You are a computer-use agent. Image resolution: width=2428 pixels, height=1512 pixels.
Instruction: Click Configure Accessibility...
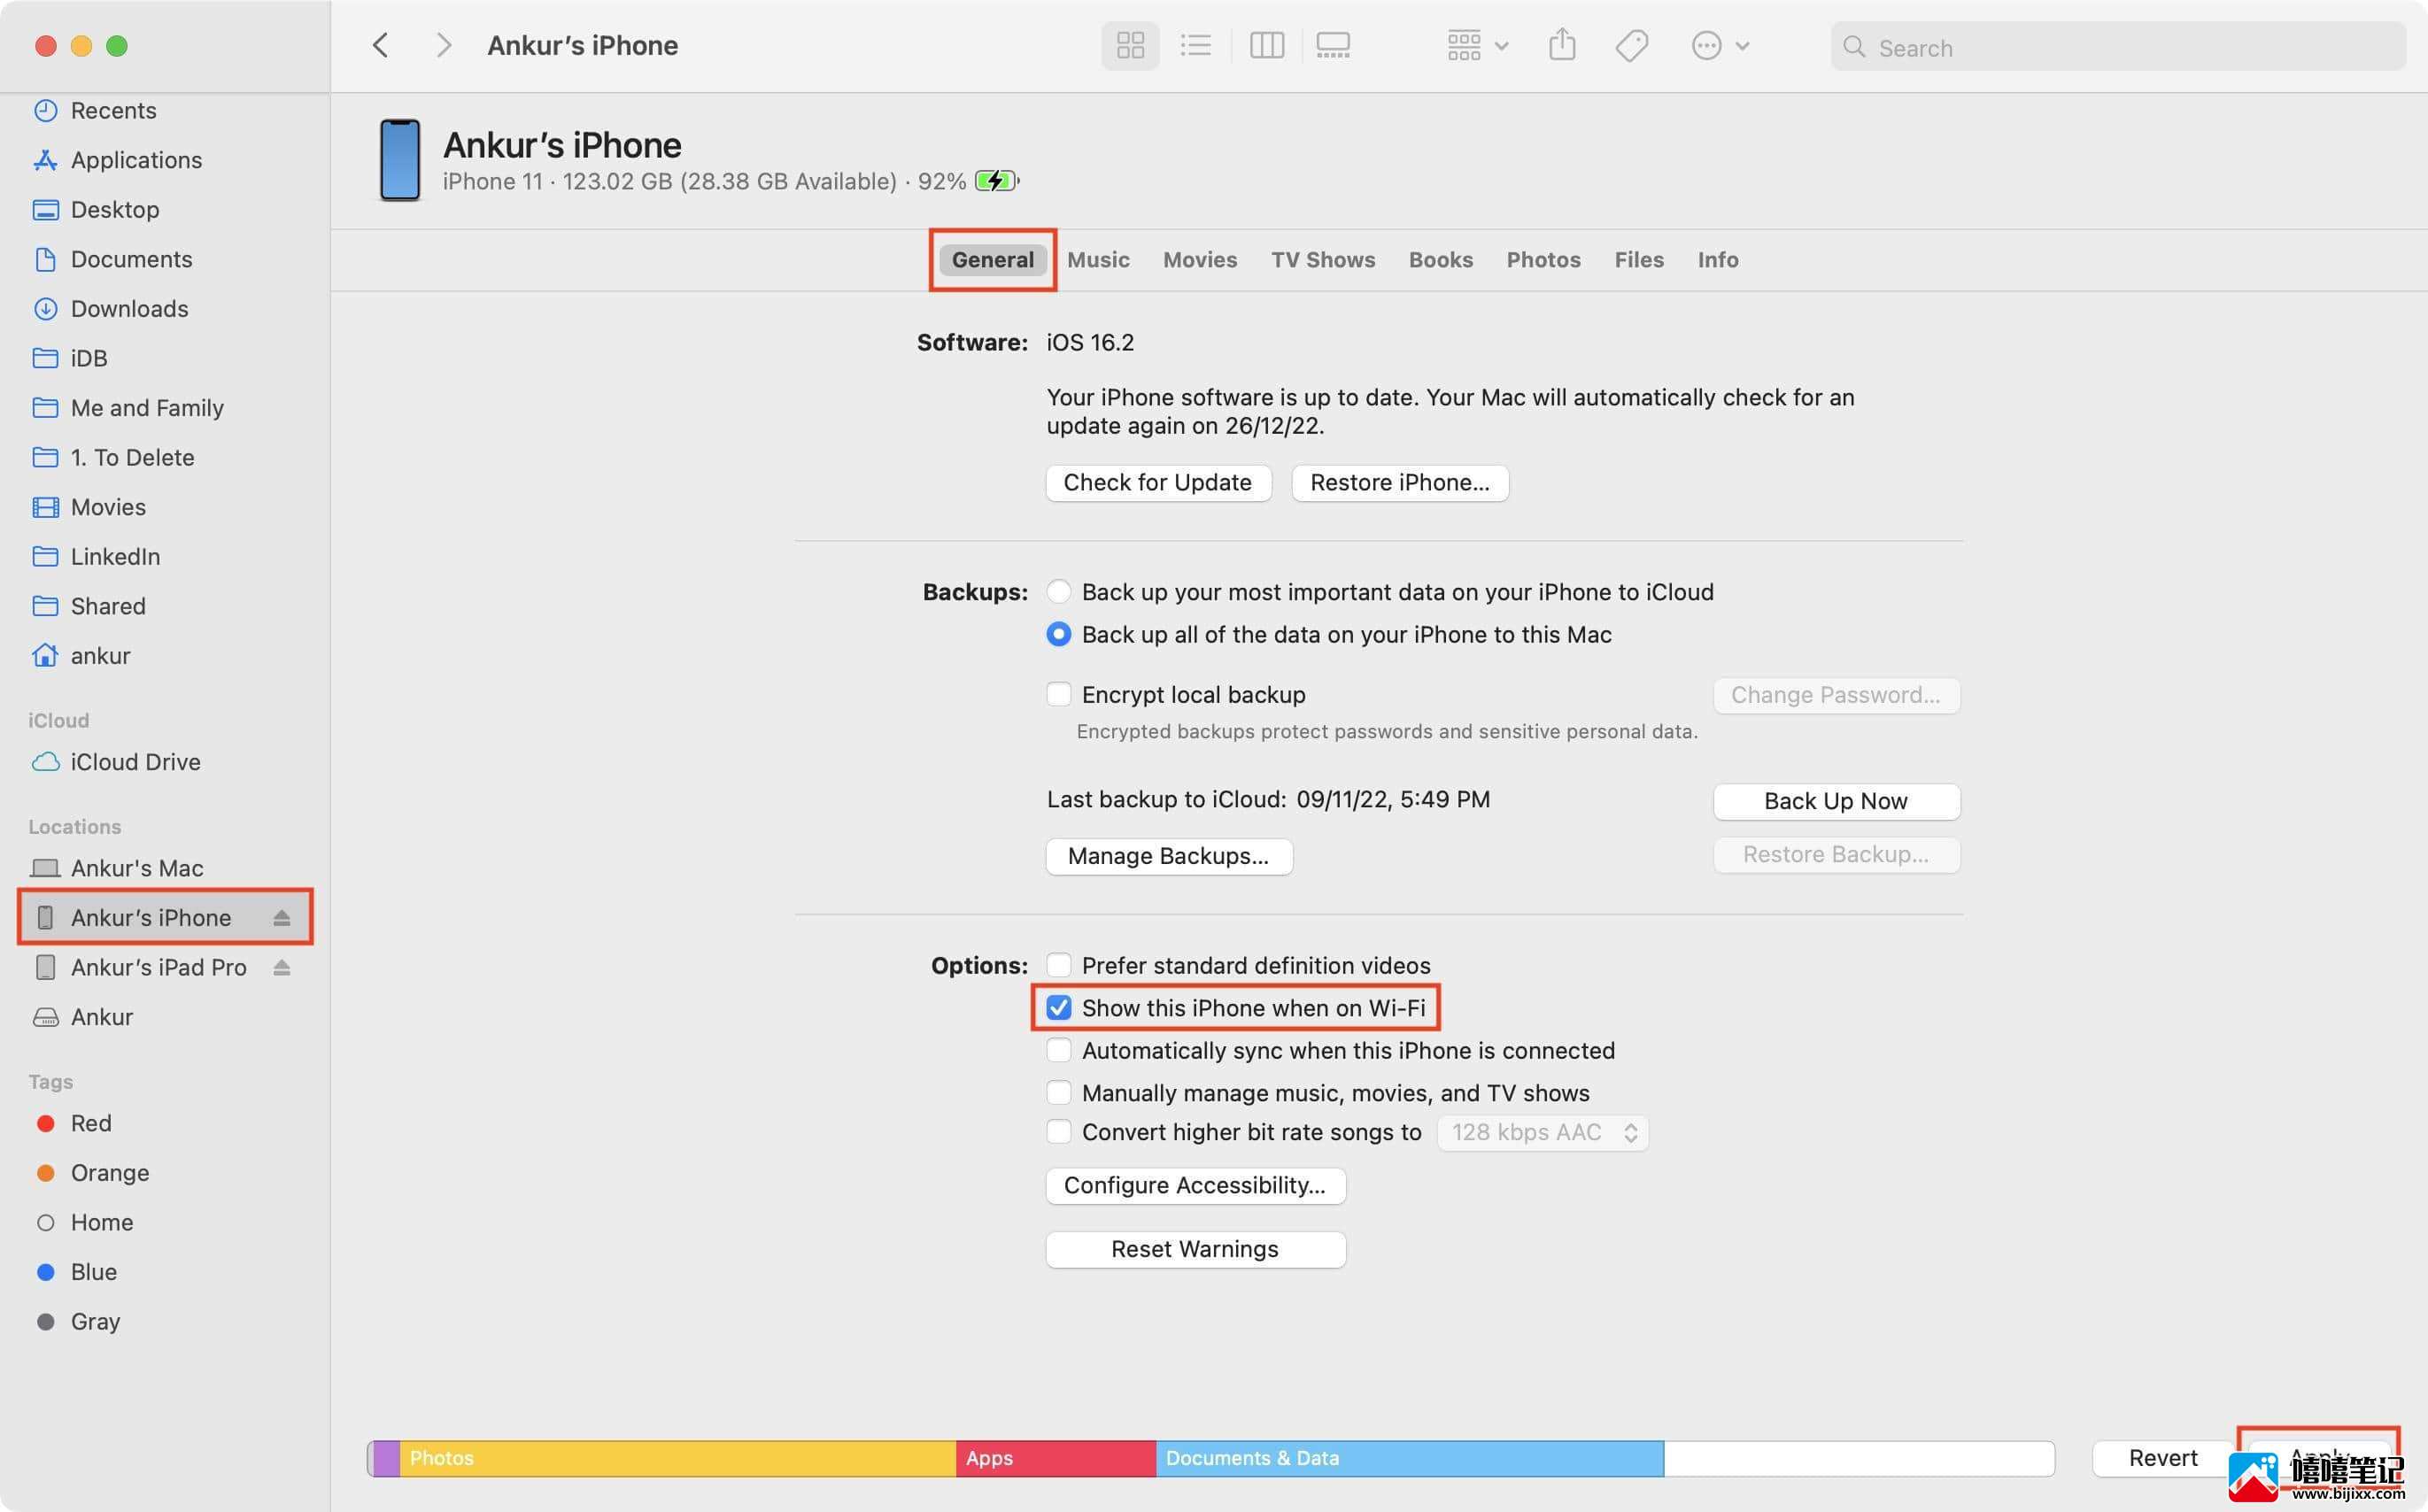1195,1186
